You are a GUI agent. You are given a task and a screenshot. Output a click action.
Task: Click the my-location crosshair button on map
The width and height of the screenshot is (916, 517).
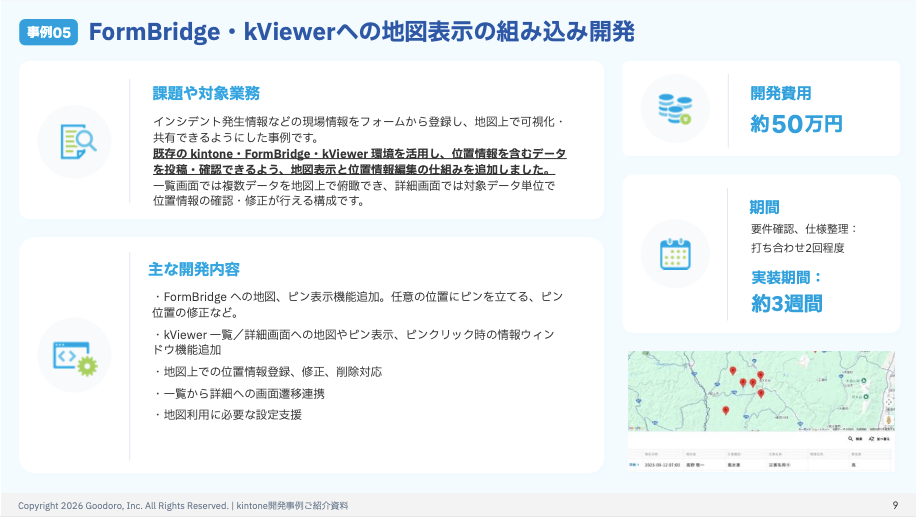(889, 402)
